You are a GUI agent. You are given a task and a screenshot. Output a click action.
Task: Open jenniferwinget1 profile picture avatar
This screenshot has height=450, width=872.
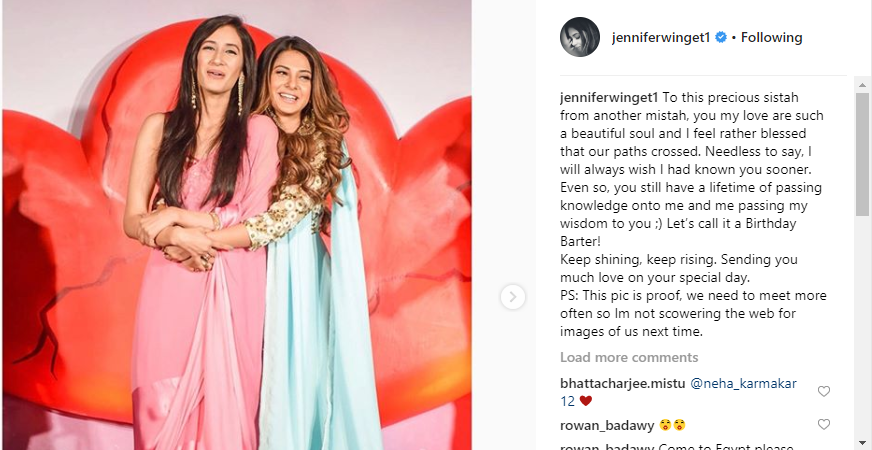point(579,37)
